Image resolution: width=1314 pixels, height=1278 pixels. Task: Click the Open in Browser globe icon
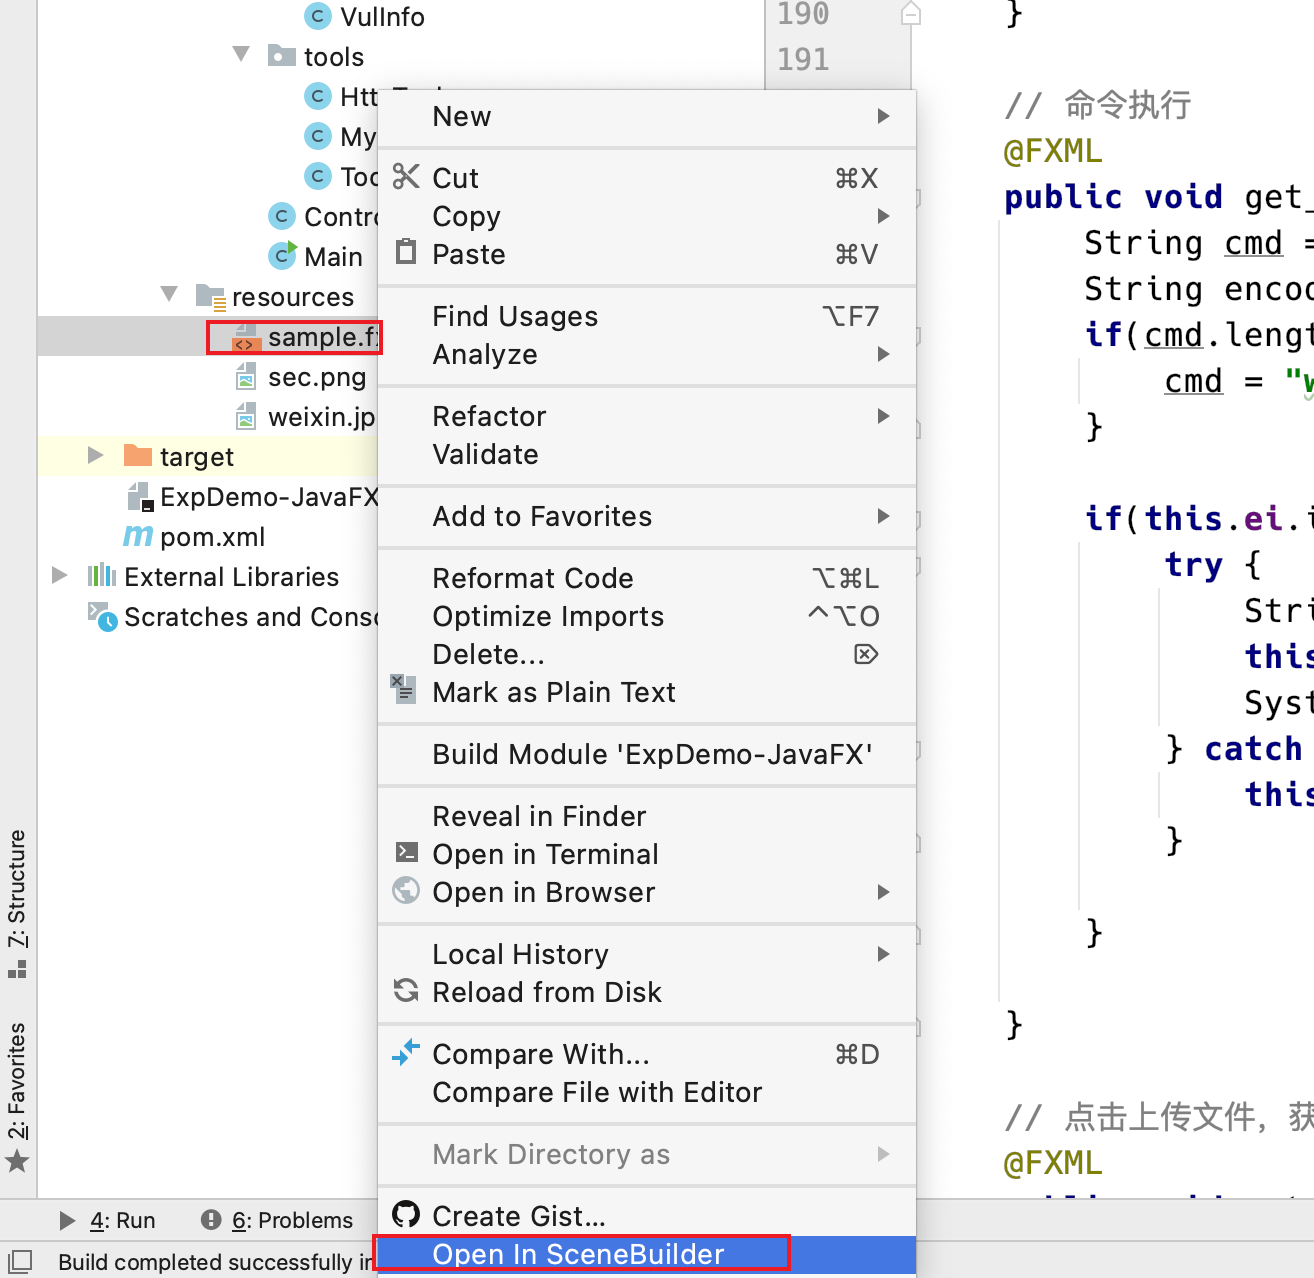pyautogui.click(x=406, y=890)
